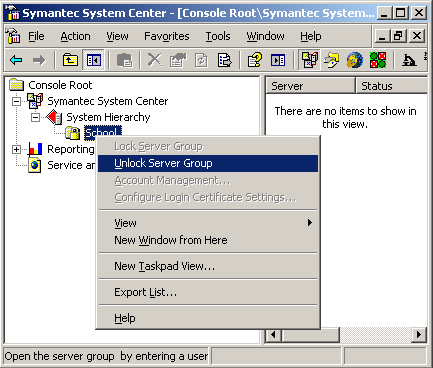Click the title bar application icon
Screen dimensions: 433x368
tap(13, 13)
